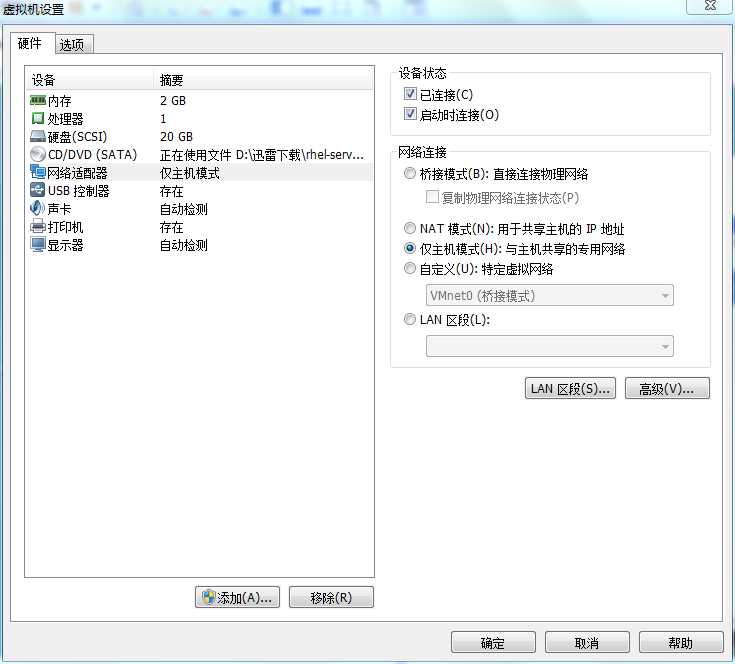The width and height of the screenshot is (735, 664).
Task: Click the 20 GB disk summary
Action: coord(176,136)
